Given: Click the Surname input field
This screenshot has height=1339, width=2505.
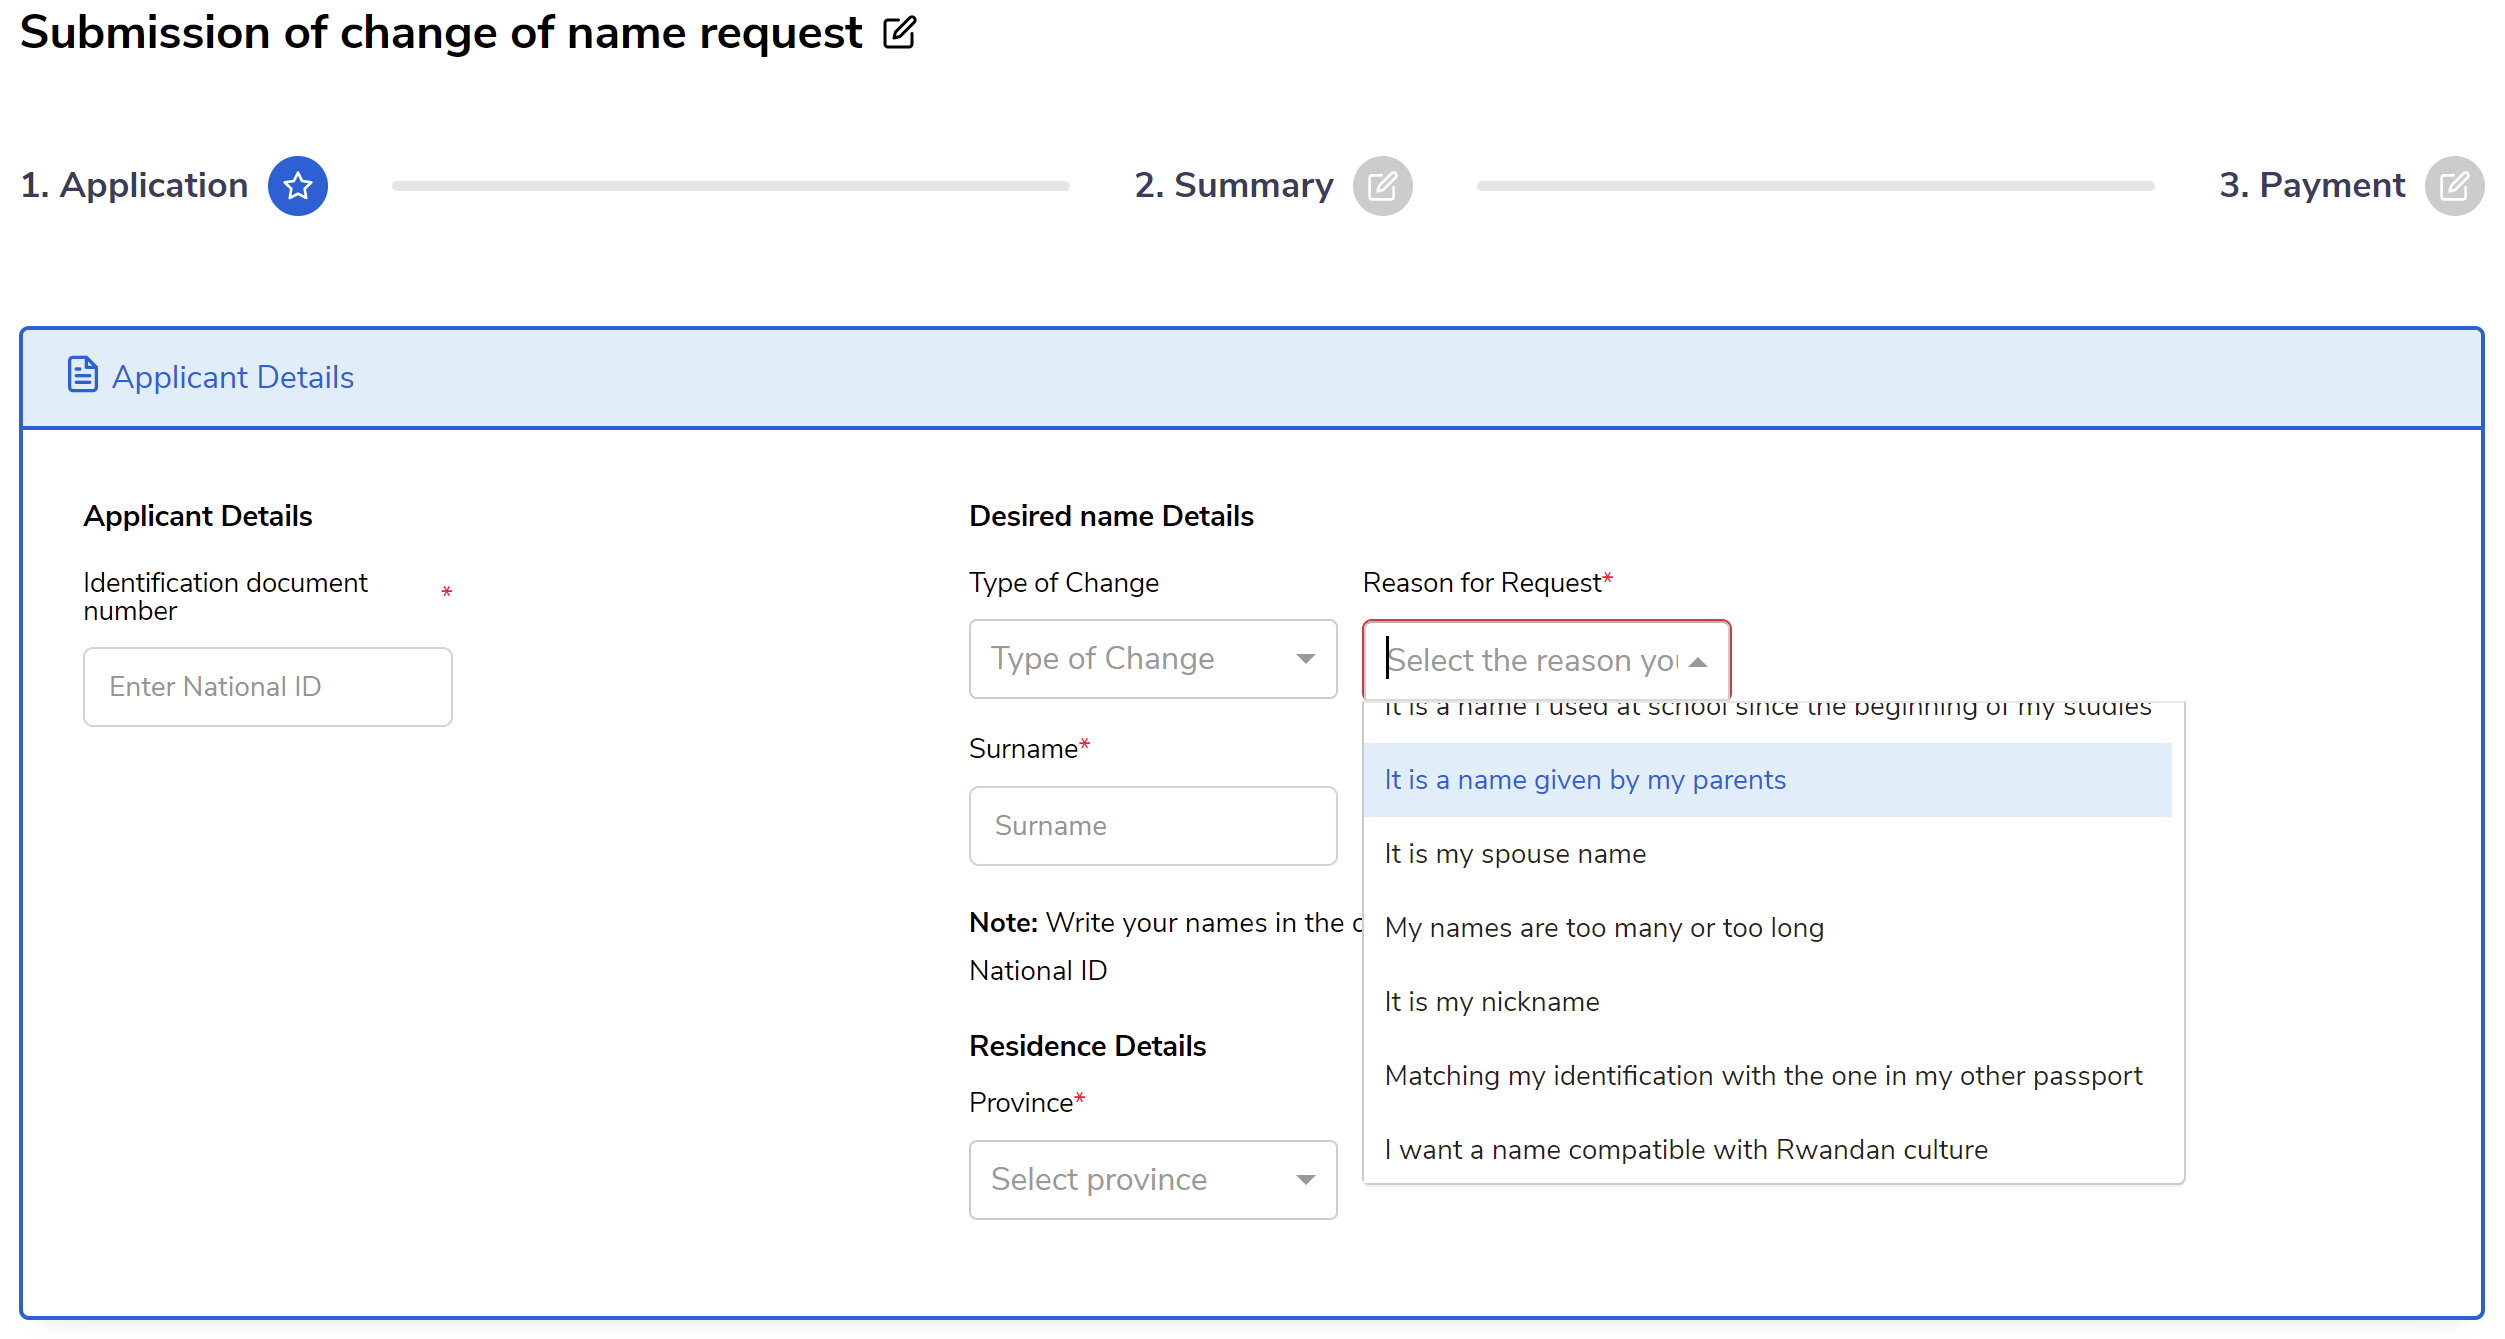Looking at the screenshot, I should 1151,825.
